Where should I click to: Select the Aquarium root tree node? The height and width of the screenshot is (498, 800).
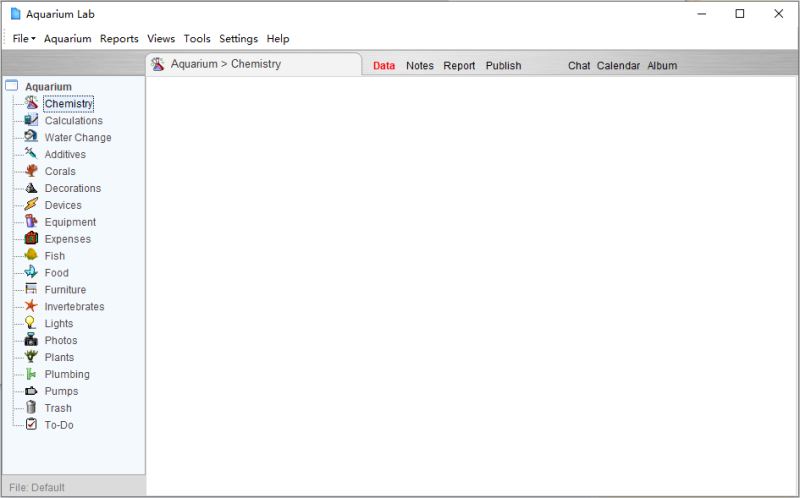[x=48, y=87]
